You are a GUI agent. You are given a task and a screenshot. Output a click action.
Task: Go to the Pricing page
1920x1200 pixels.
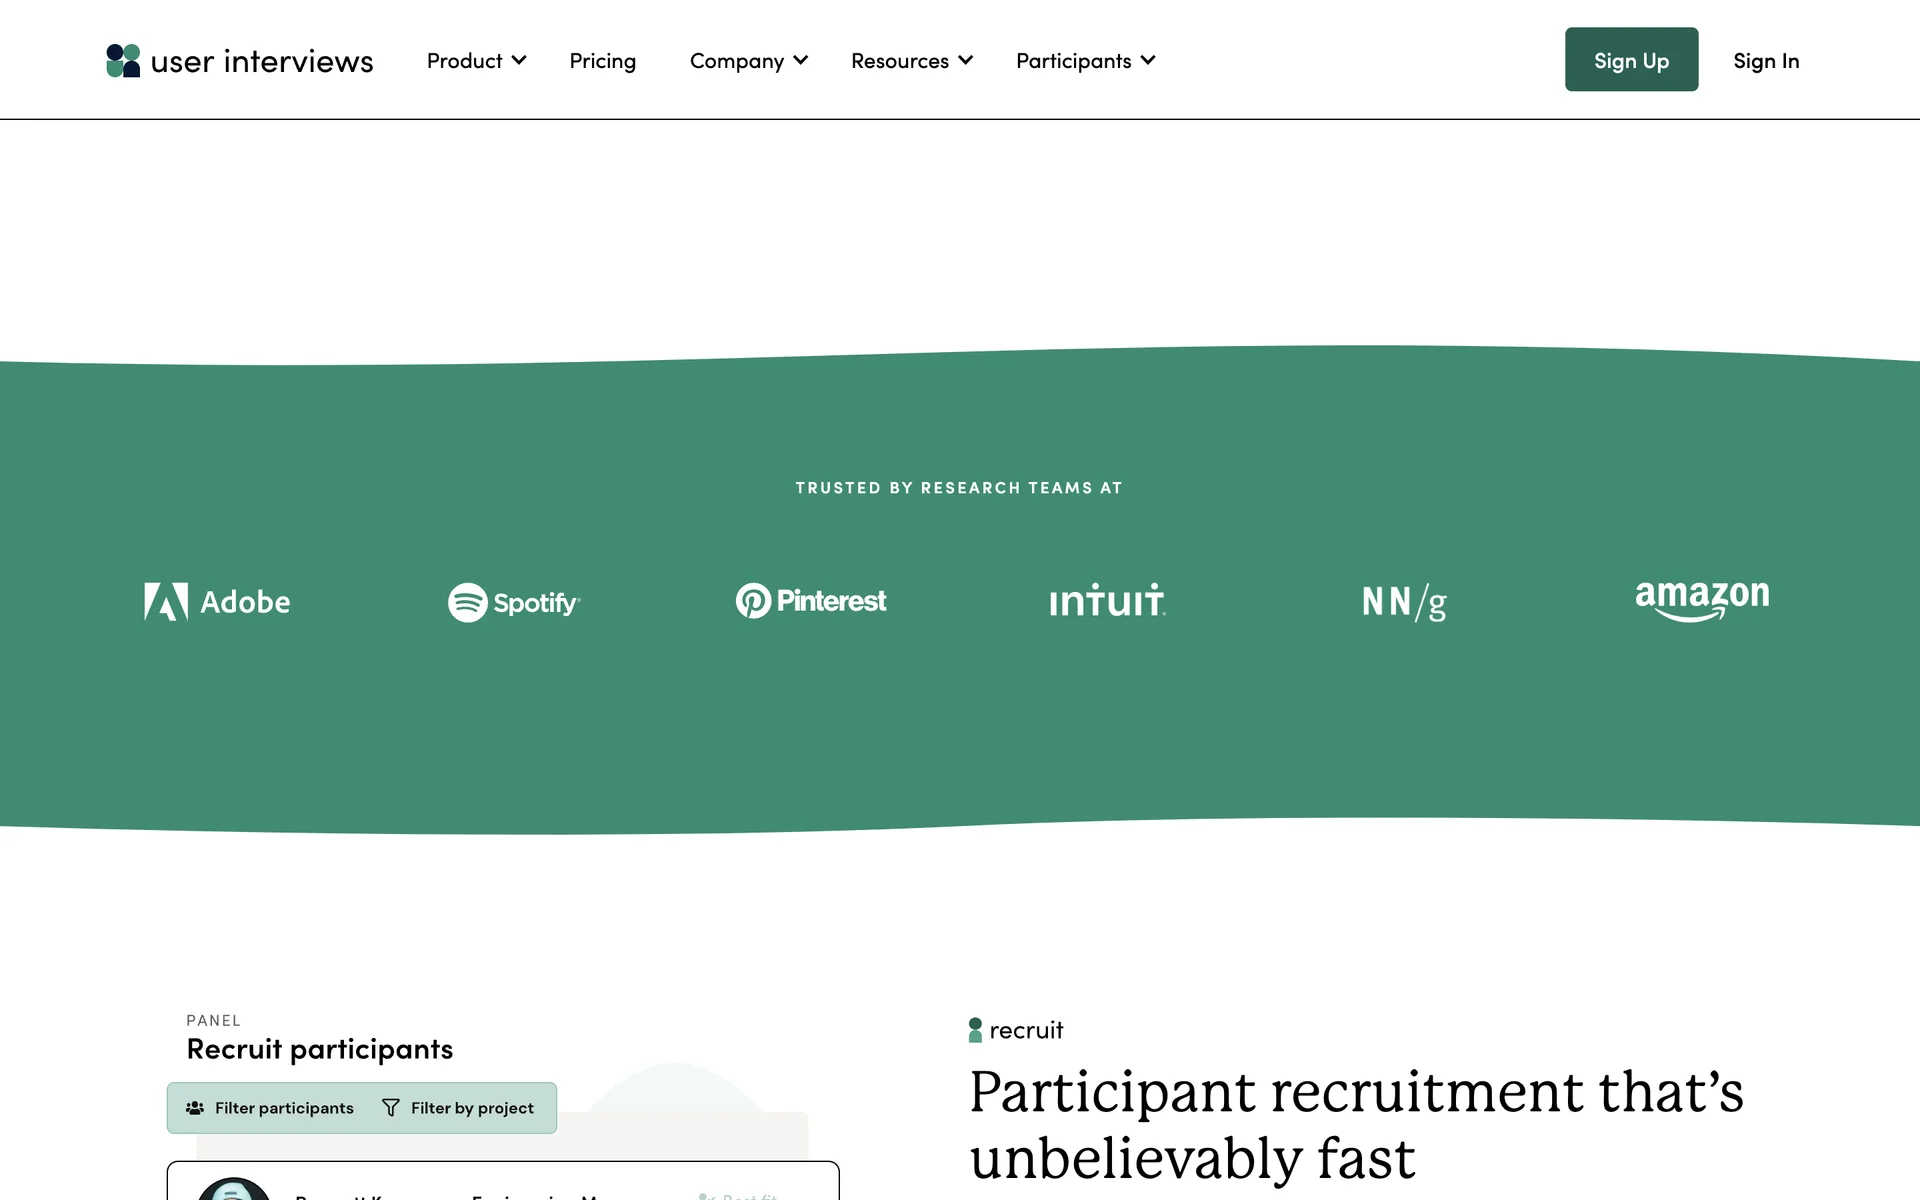pos(602,61)
